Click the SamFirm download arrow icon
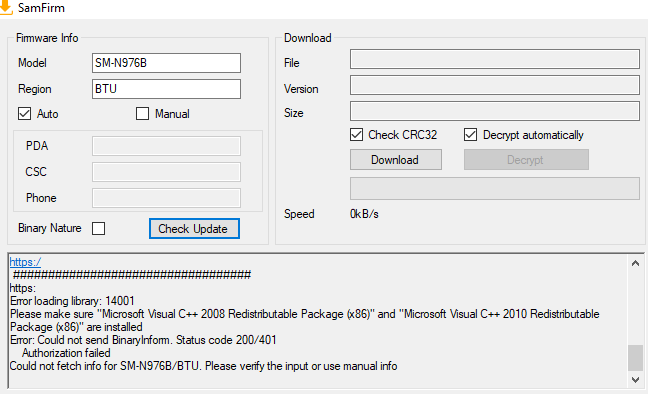Image resolution: width=648 pixels, height=394 pixels. click(x=6, y=7)
